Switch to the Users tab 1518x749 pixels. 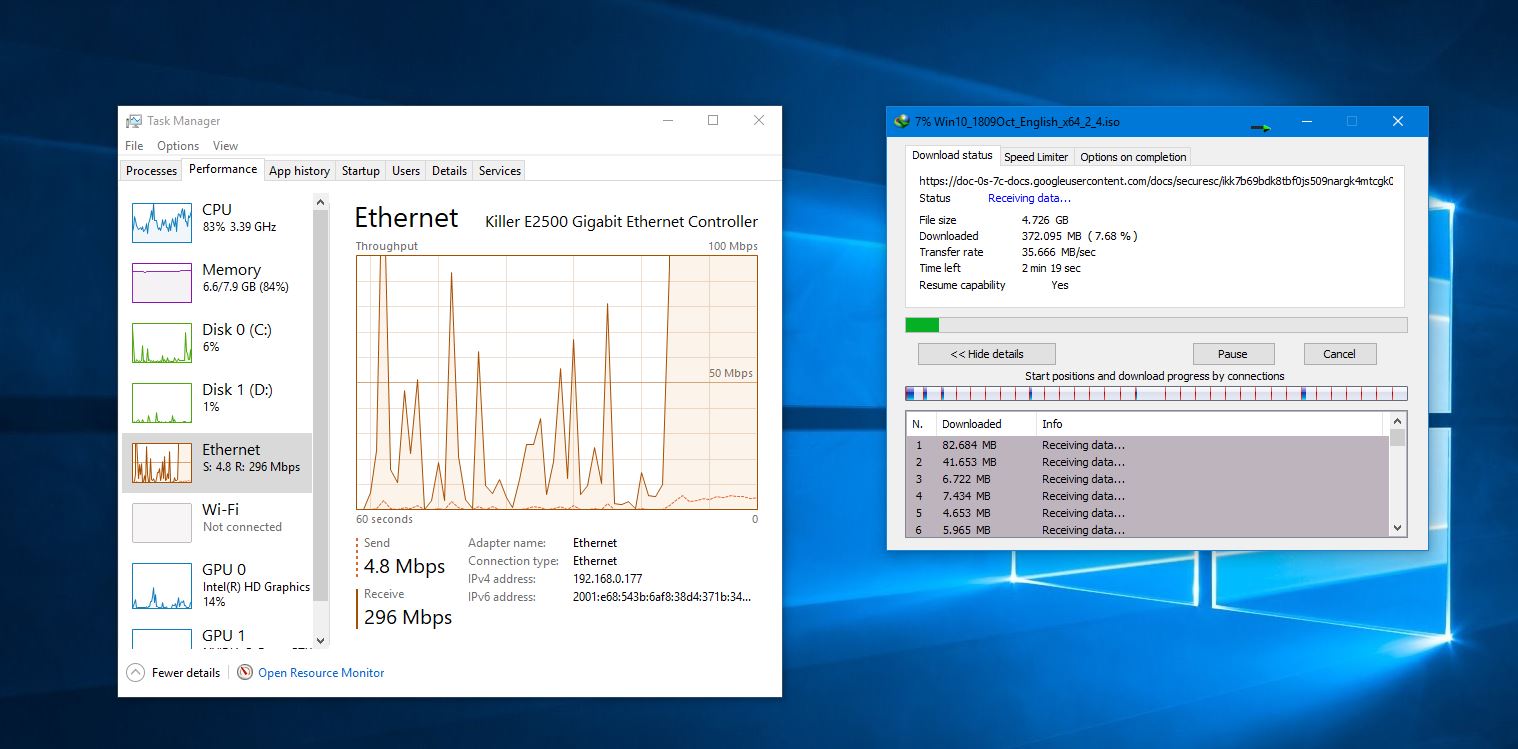[x=406, y=171]
